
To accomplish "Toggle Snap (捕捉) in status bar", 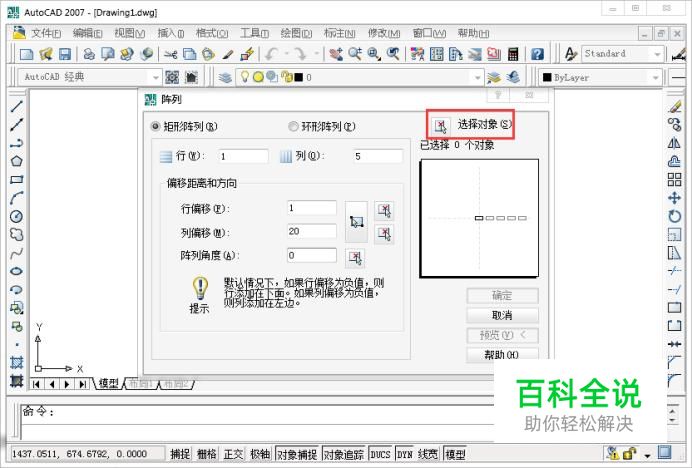I will pos(180,453).
